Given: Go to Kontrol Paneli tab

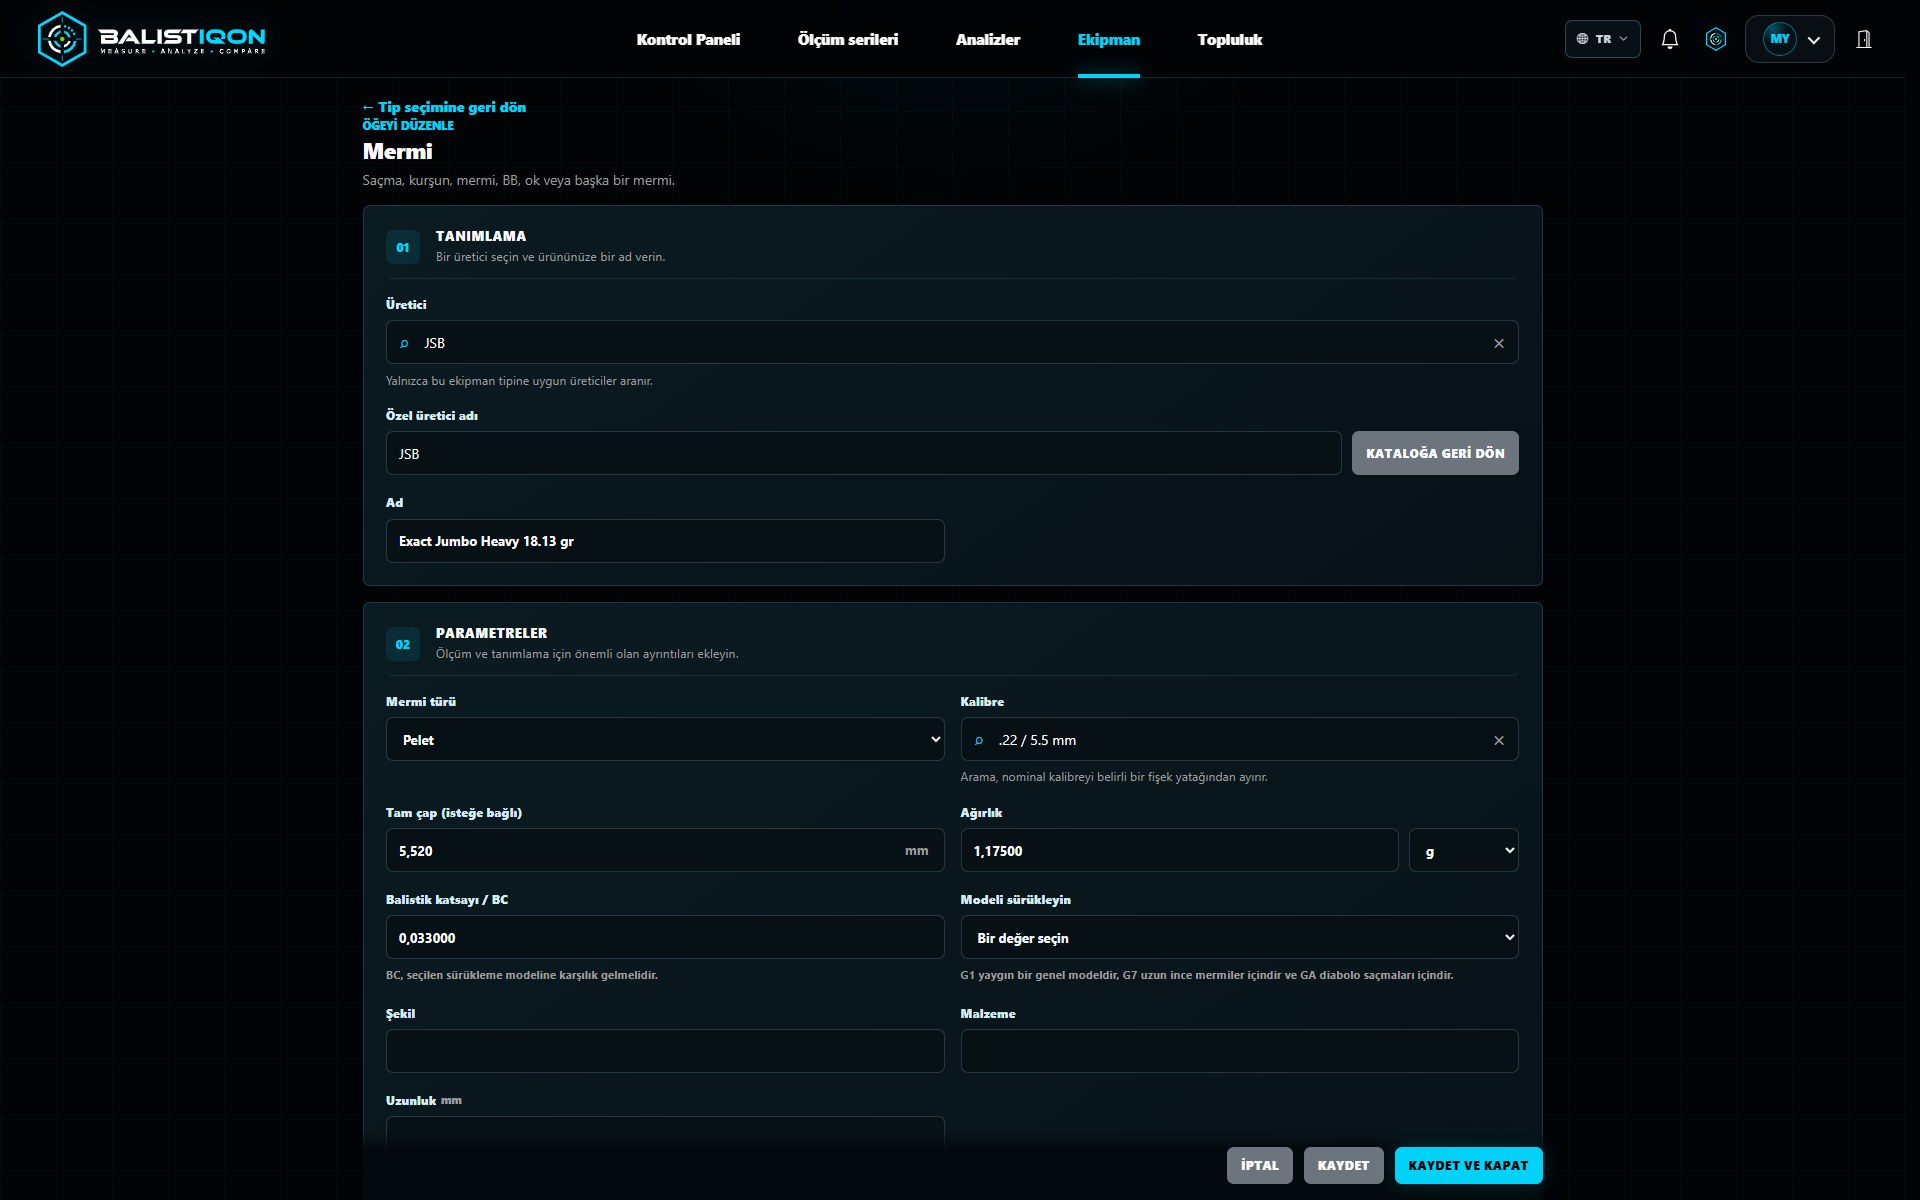Looking at the screenshot, I should tap(688, 39).
